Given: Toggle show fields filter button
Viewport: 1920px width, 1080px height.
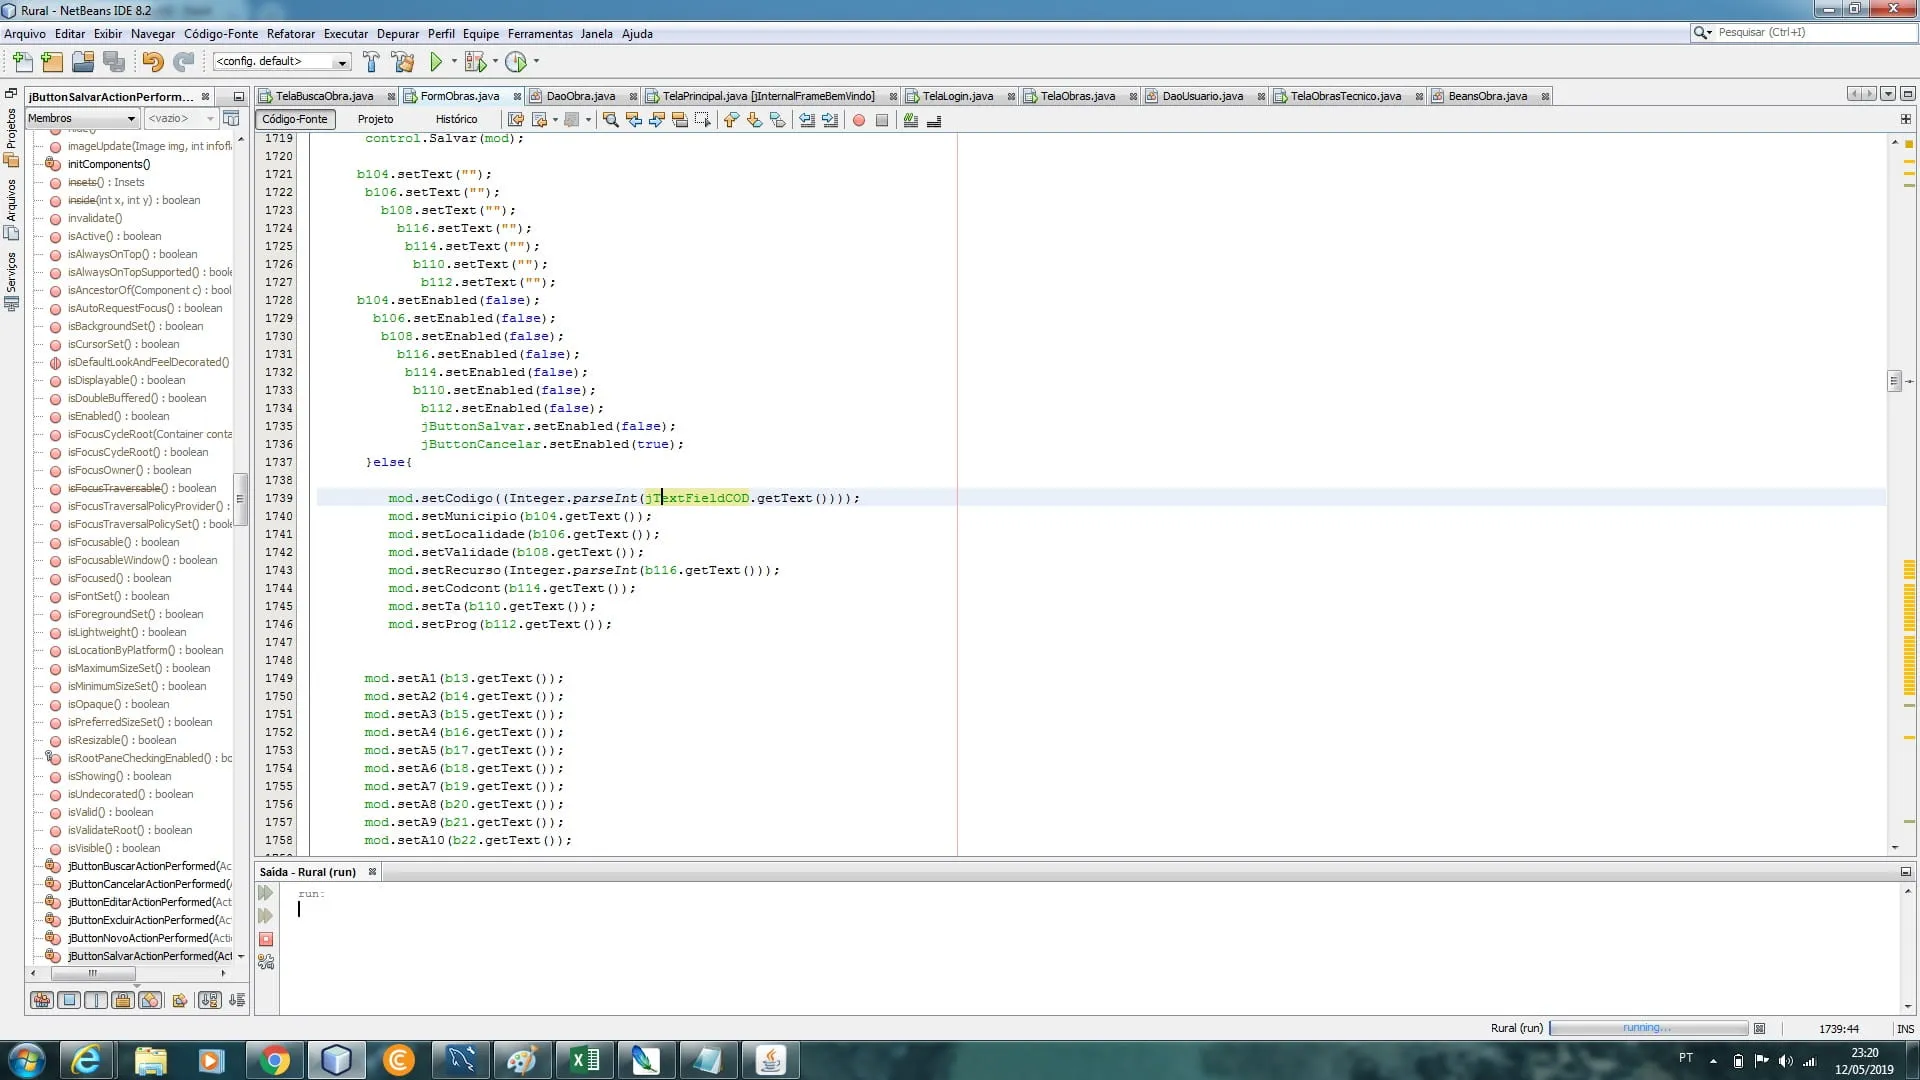Looking at the screenshot, I should coord(69,1000).
